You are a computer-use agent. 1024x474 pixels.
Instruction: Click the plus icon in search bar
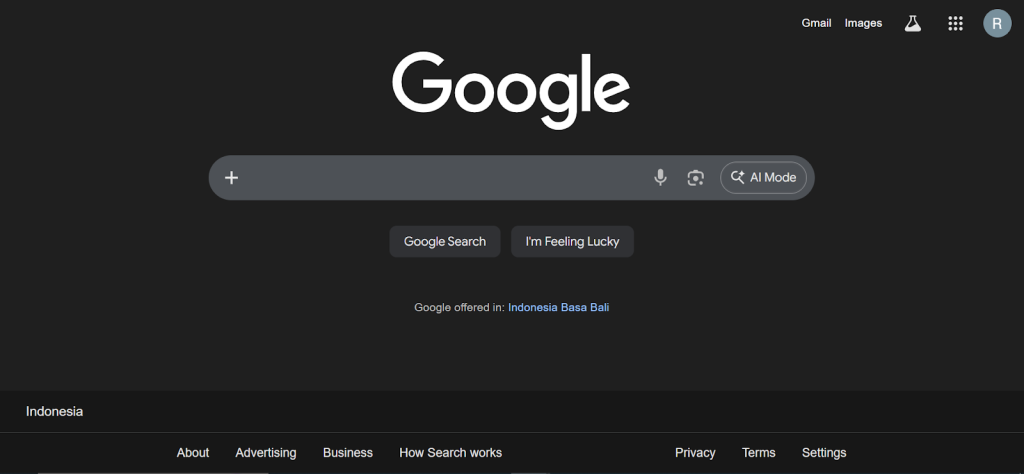[231, 178]
